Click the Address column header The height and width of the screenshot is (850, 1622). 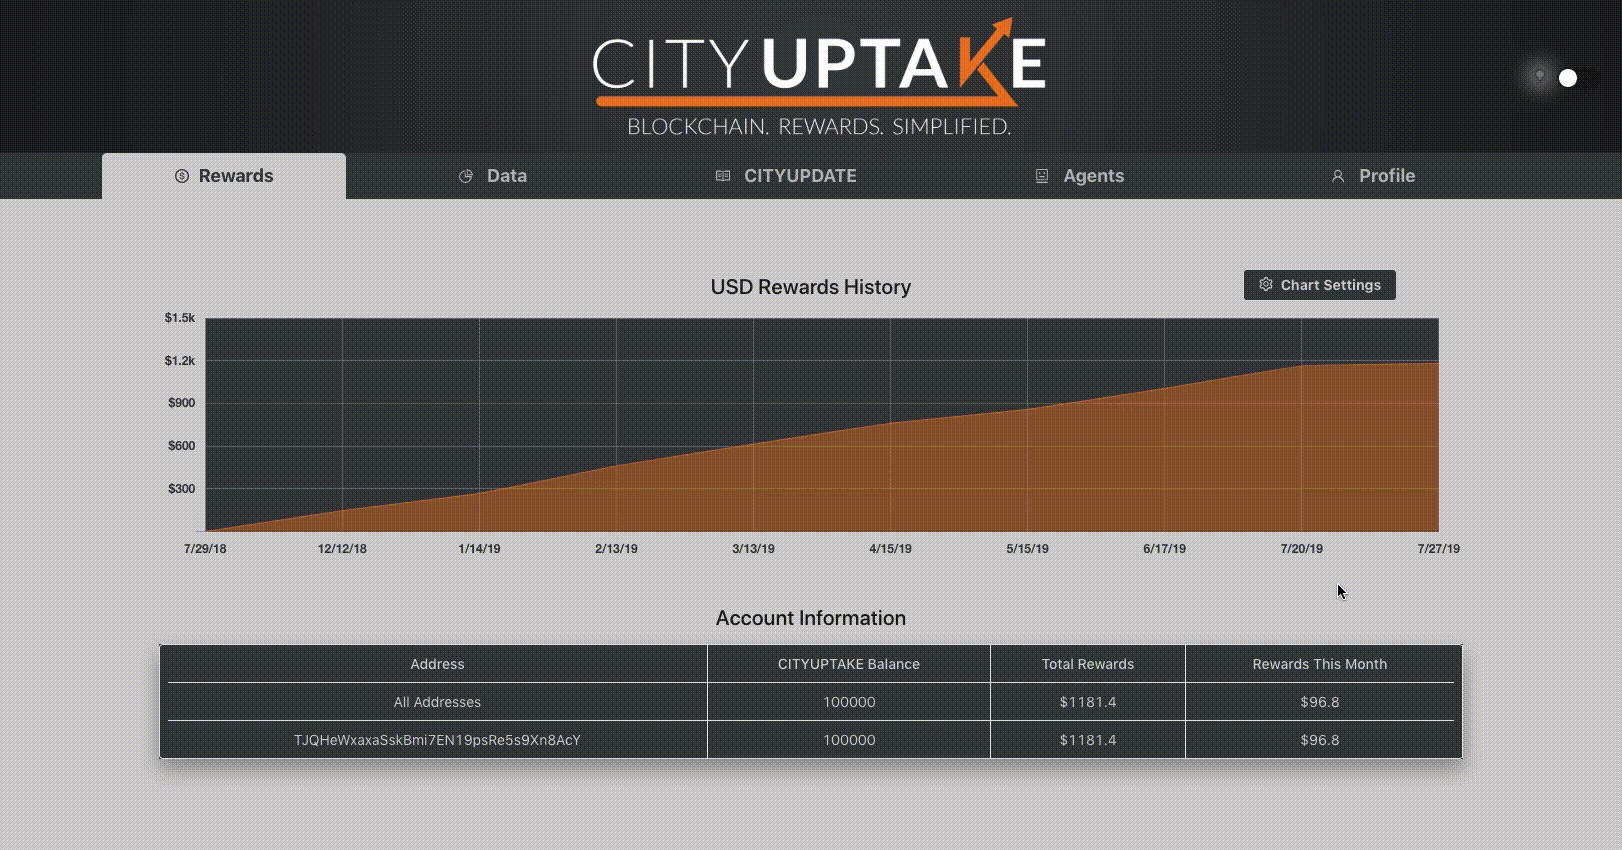tap(437, 664)
